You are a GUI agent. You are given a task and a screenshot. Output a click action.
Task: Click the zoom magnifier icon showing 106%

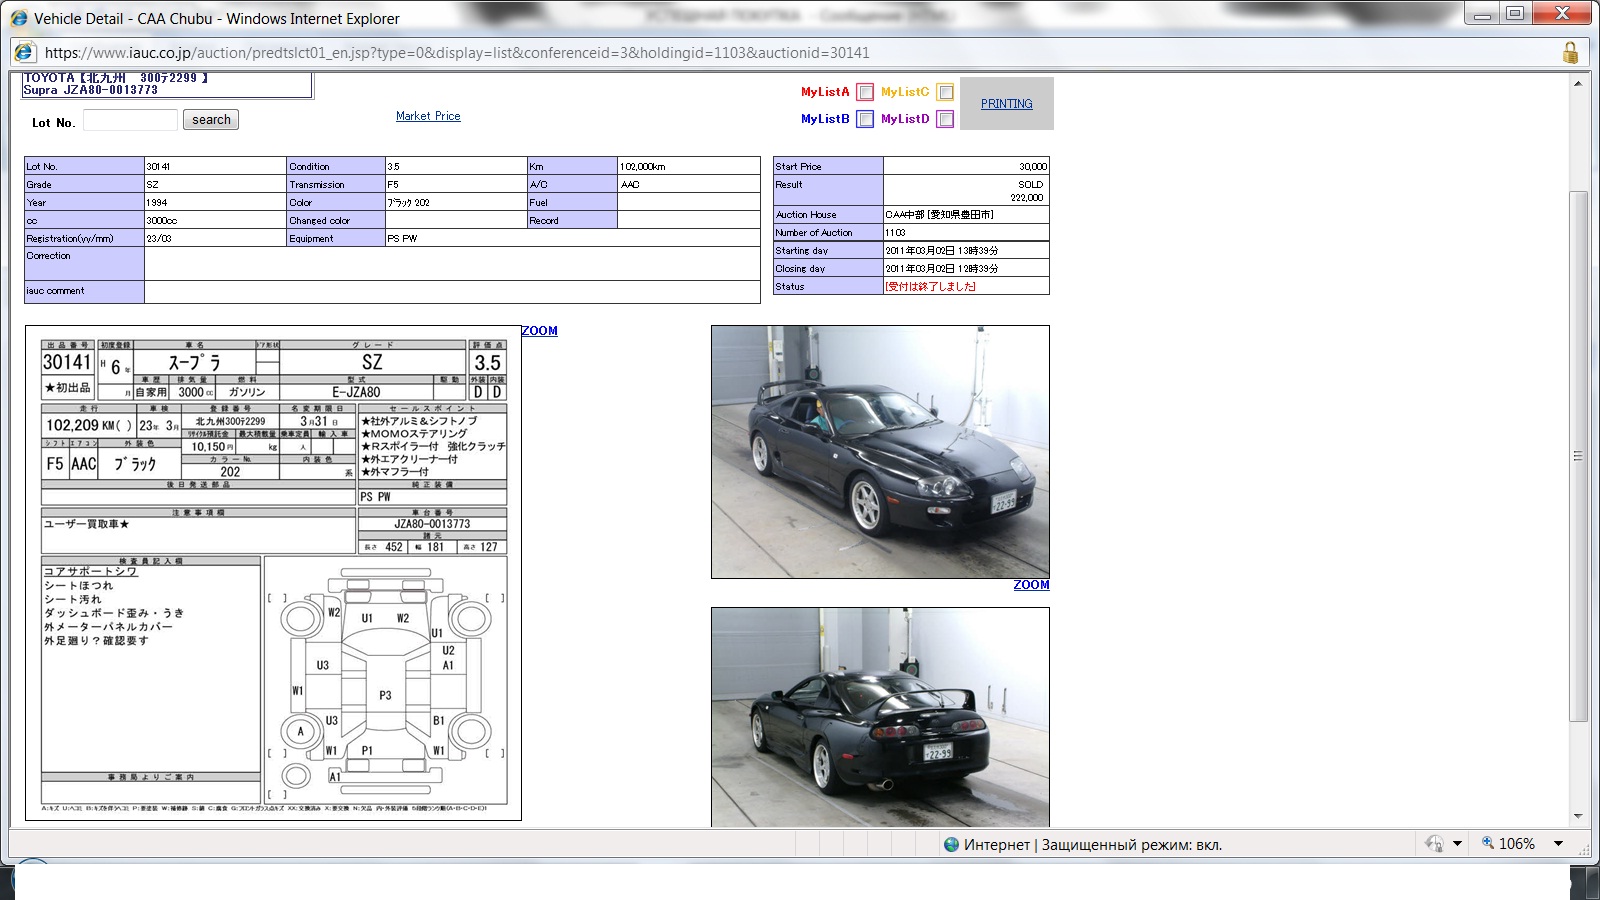pos(1488,844)
